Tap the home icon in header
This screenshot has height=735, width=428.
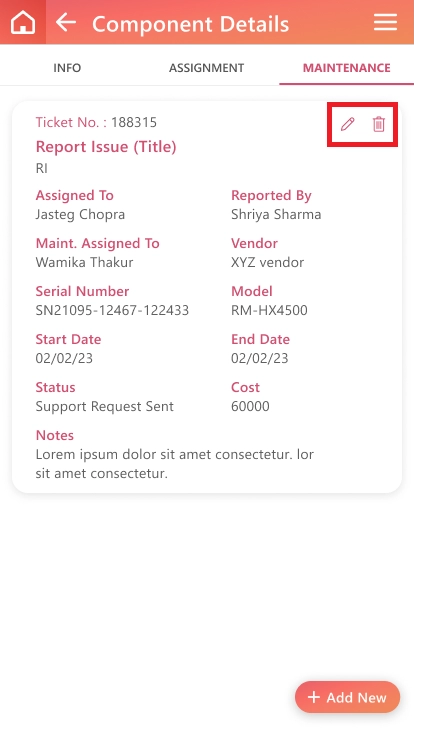(x=23, y=22)
